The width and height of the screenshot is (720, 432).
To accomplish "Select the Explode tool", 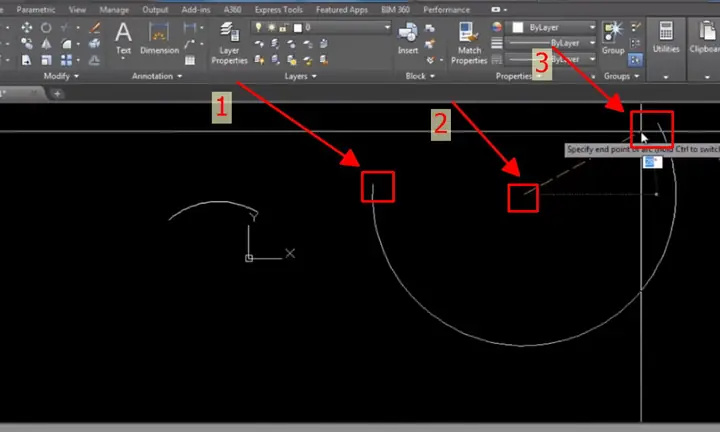I will click(95, 44).
